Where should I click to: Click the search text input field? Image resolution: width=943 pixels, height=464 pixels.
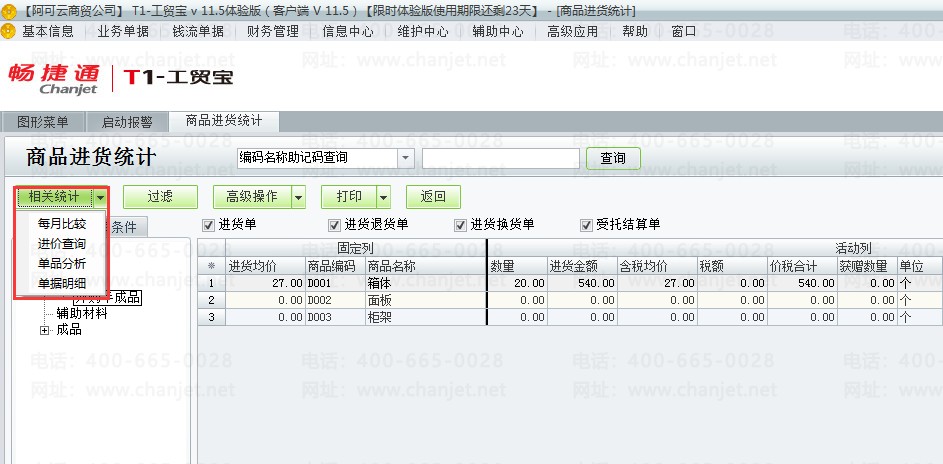click(501, 159)
